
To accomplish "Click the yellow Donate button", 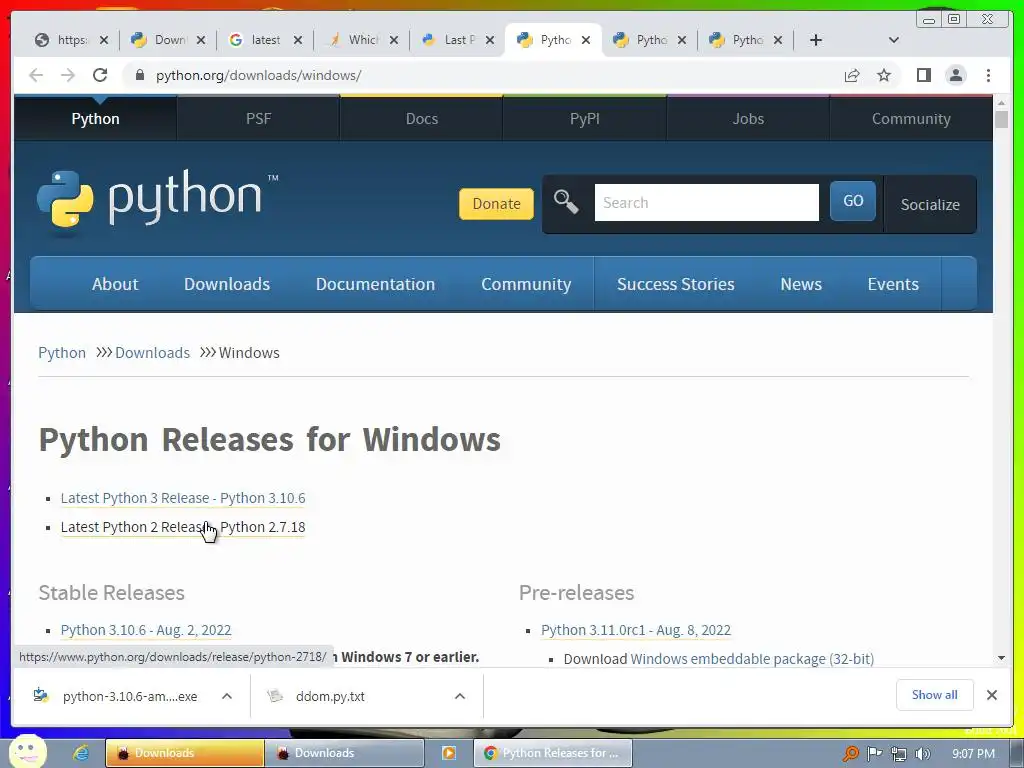I will [496, 204].
